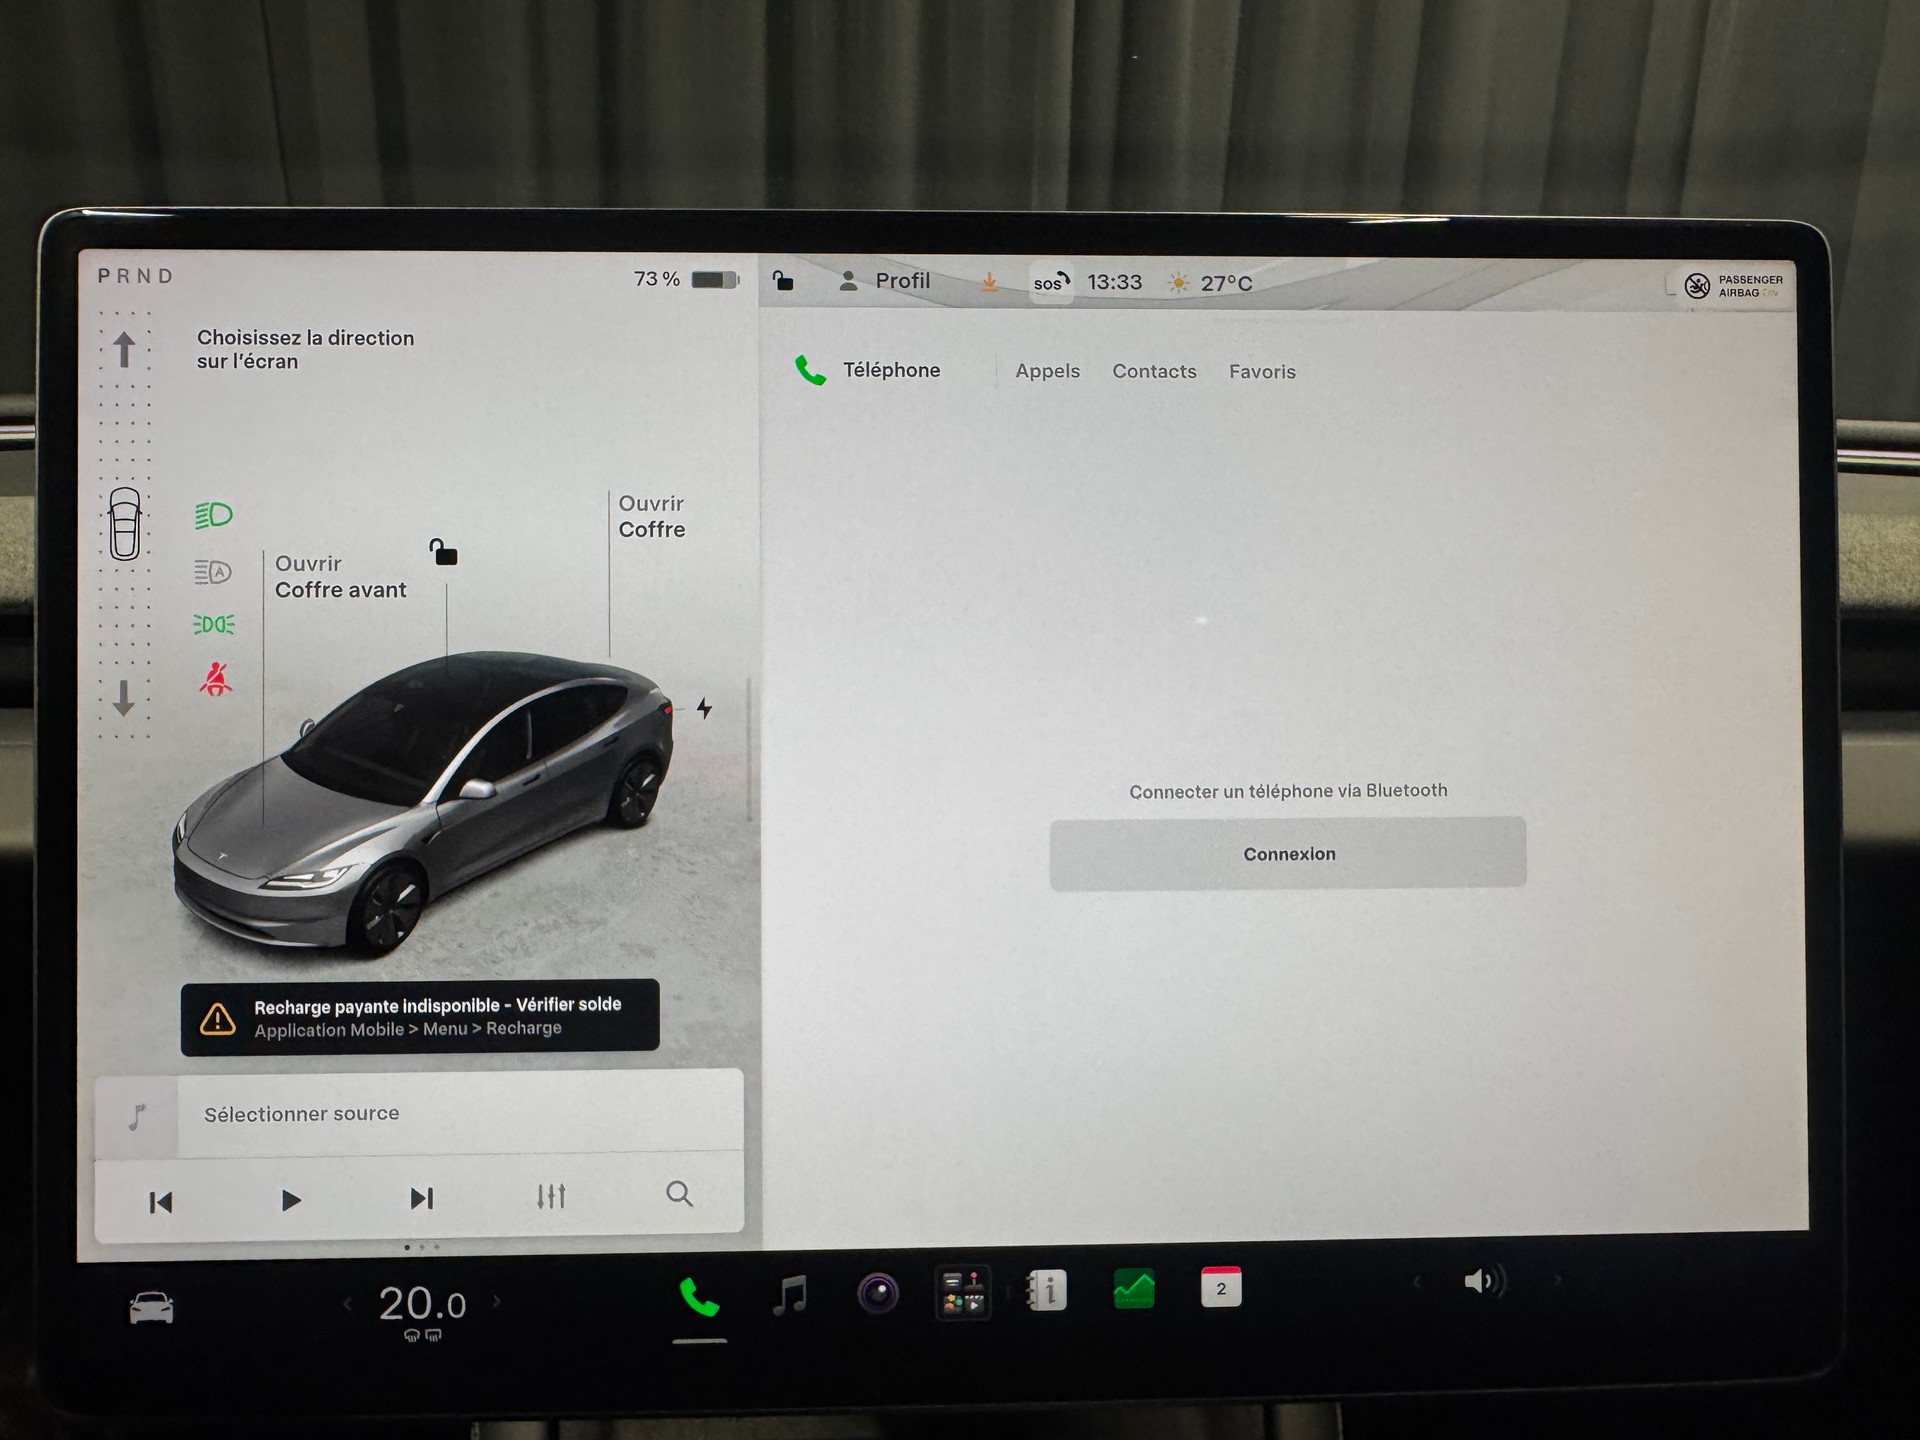Tap the SOS emergency icon
The width and height of the screenshot is (1920, 1440).
point(1051,283)
